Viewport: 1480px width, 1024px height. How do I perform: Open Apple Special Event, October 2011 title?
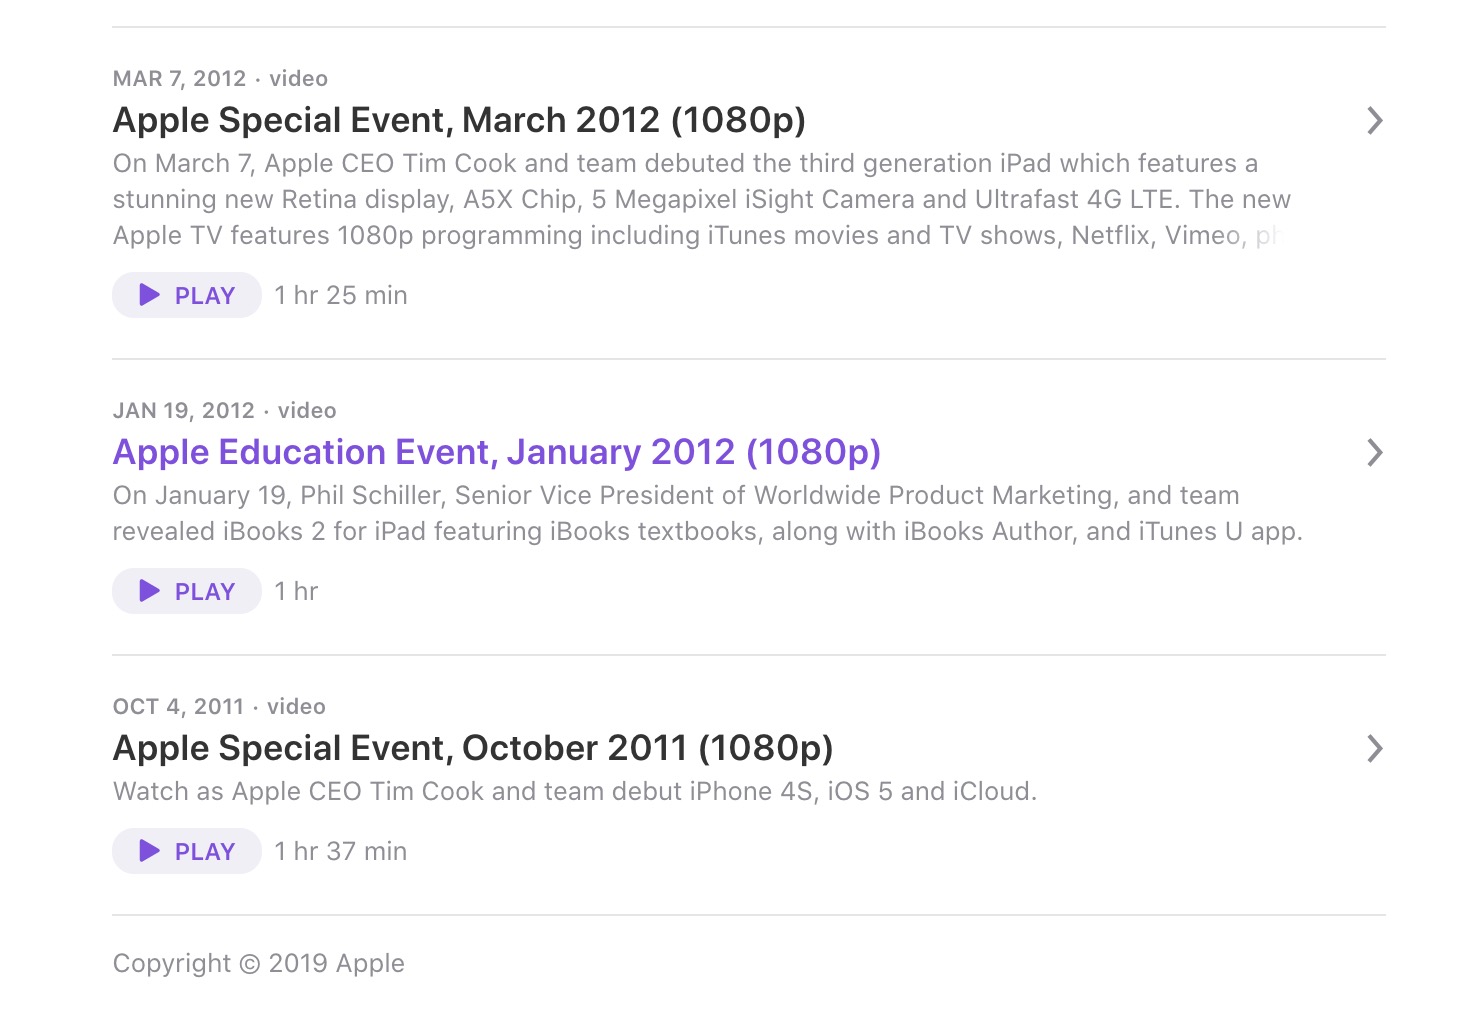coord(473,748)
